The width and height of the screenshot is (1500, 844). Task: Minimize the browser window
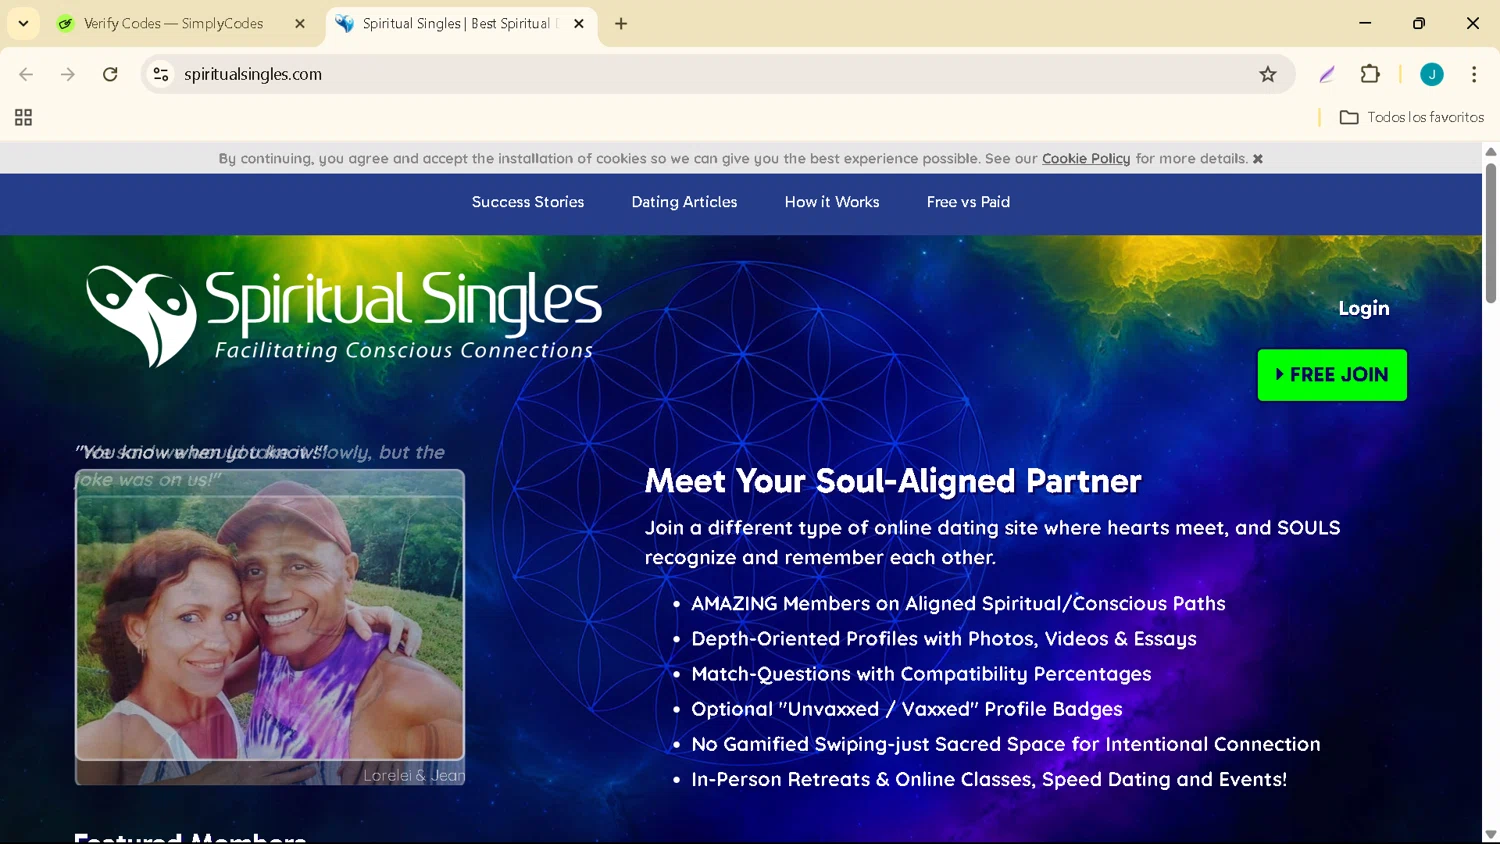(1365, 23)
